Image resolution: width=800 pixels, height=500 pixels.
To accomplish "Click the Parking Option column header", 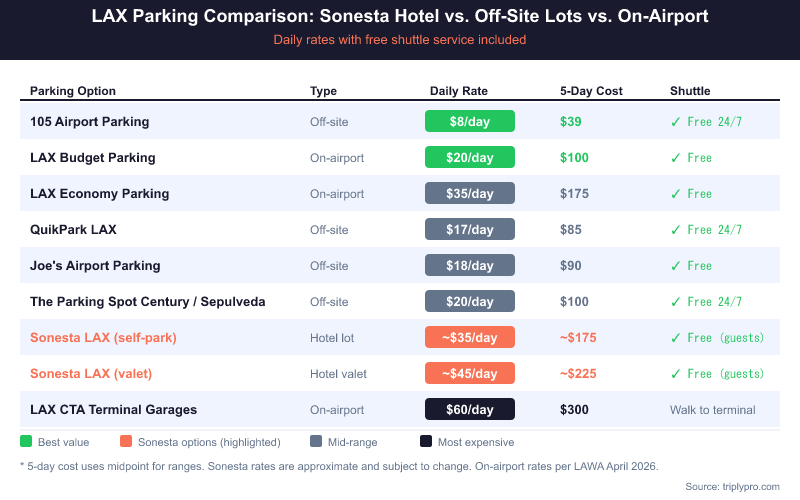I will pyautogui.click(x=73, y=91).
